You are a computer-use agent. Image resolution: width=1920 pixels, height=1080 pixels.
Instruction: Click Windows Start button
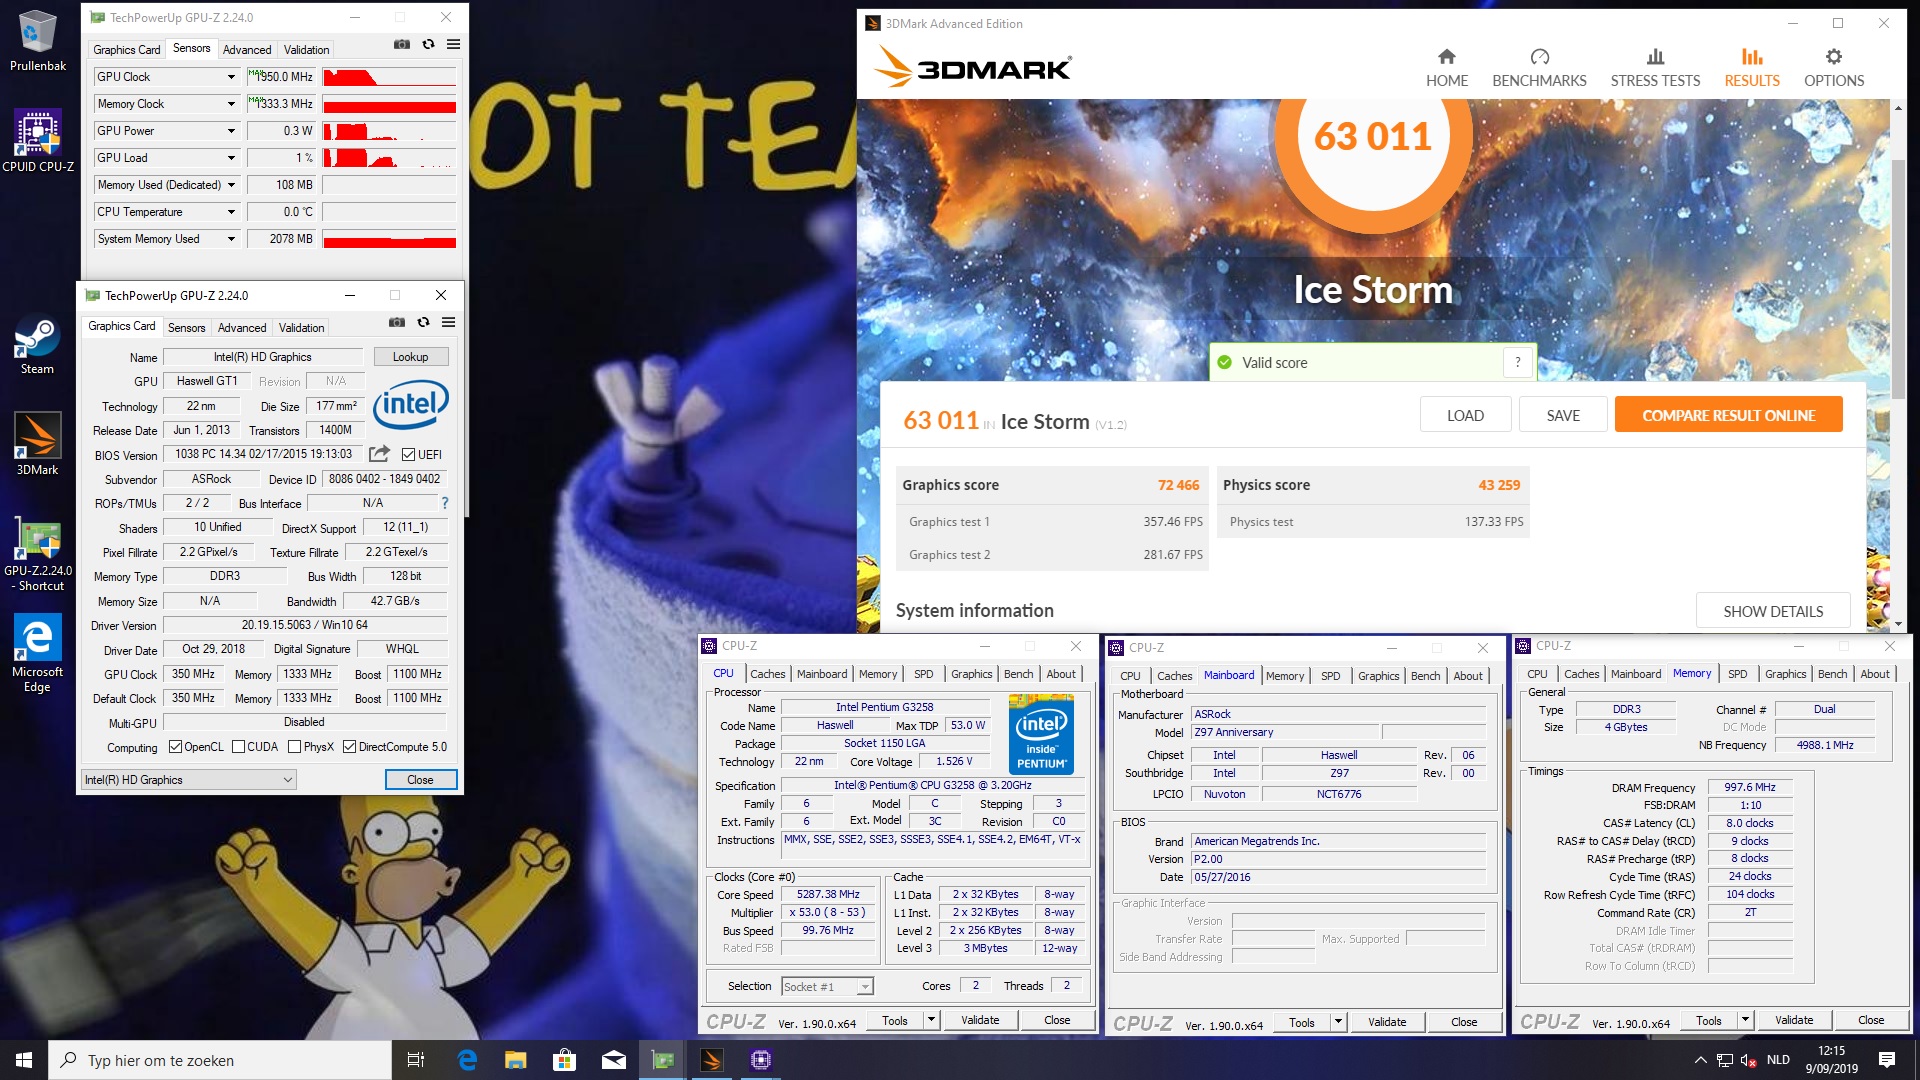pyautogui.click(x=24, y=1060)
